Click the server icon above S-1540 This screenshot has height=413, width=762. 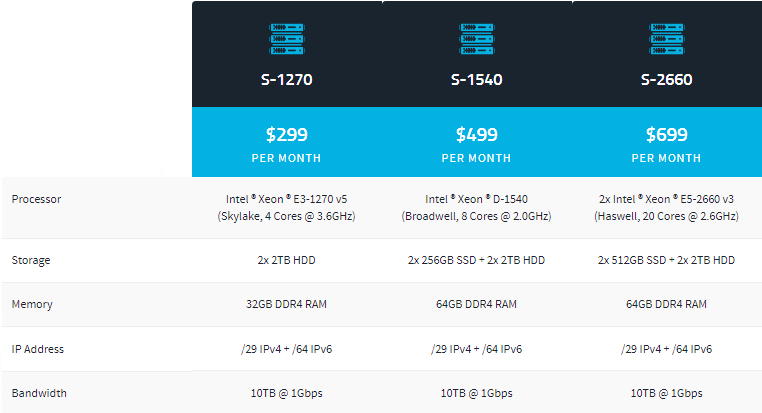(x=476, y=39)
